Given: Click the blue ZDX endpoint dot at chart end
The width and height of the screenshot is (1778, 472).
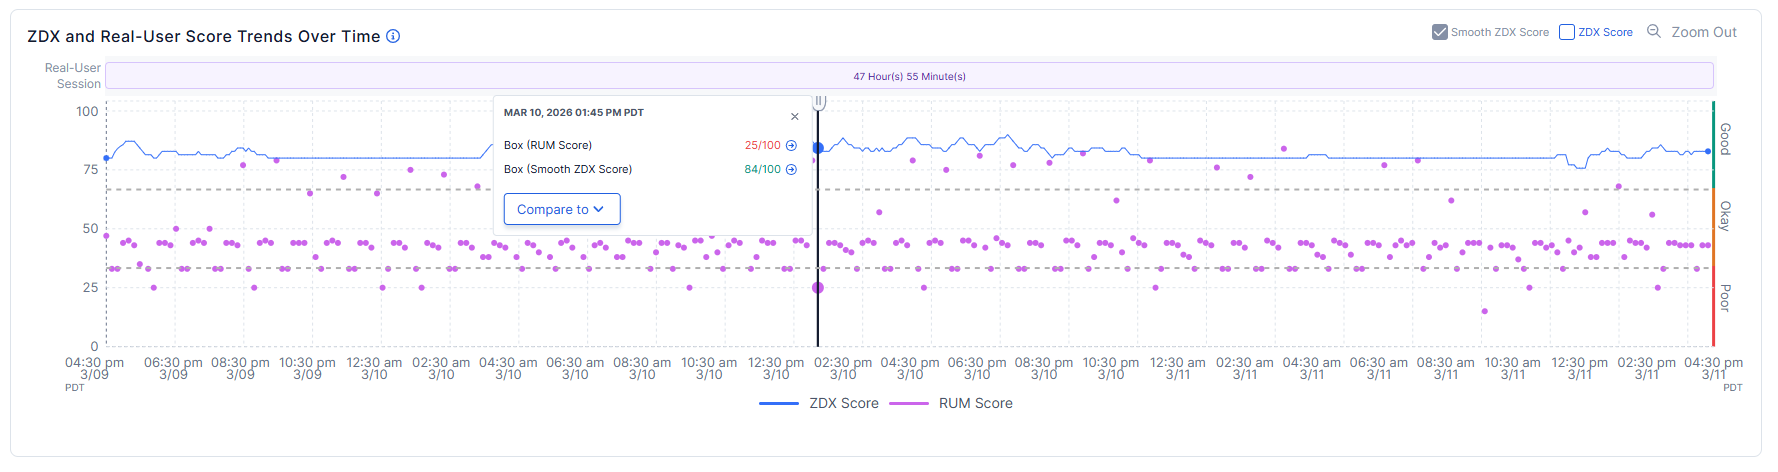Looking at the screenshot, I should [x=1708, y=152].
